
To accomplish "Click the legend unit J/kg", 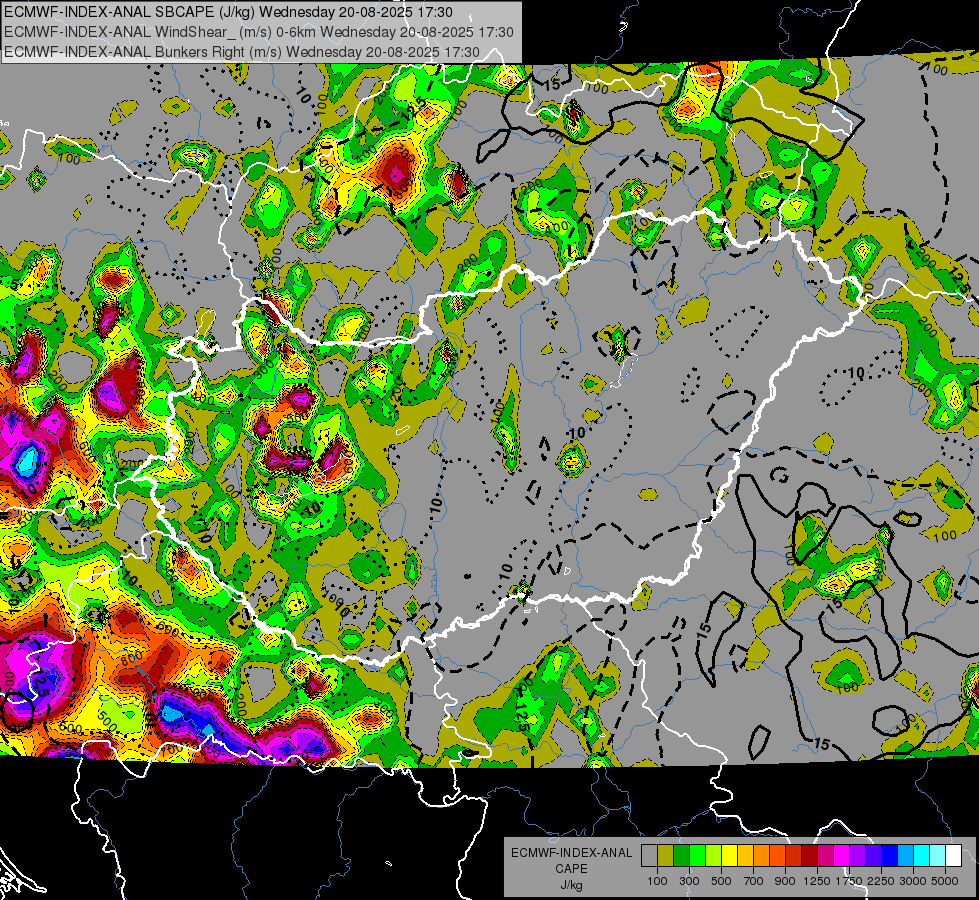I will click(571, 885).
